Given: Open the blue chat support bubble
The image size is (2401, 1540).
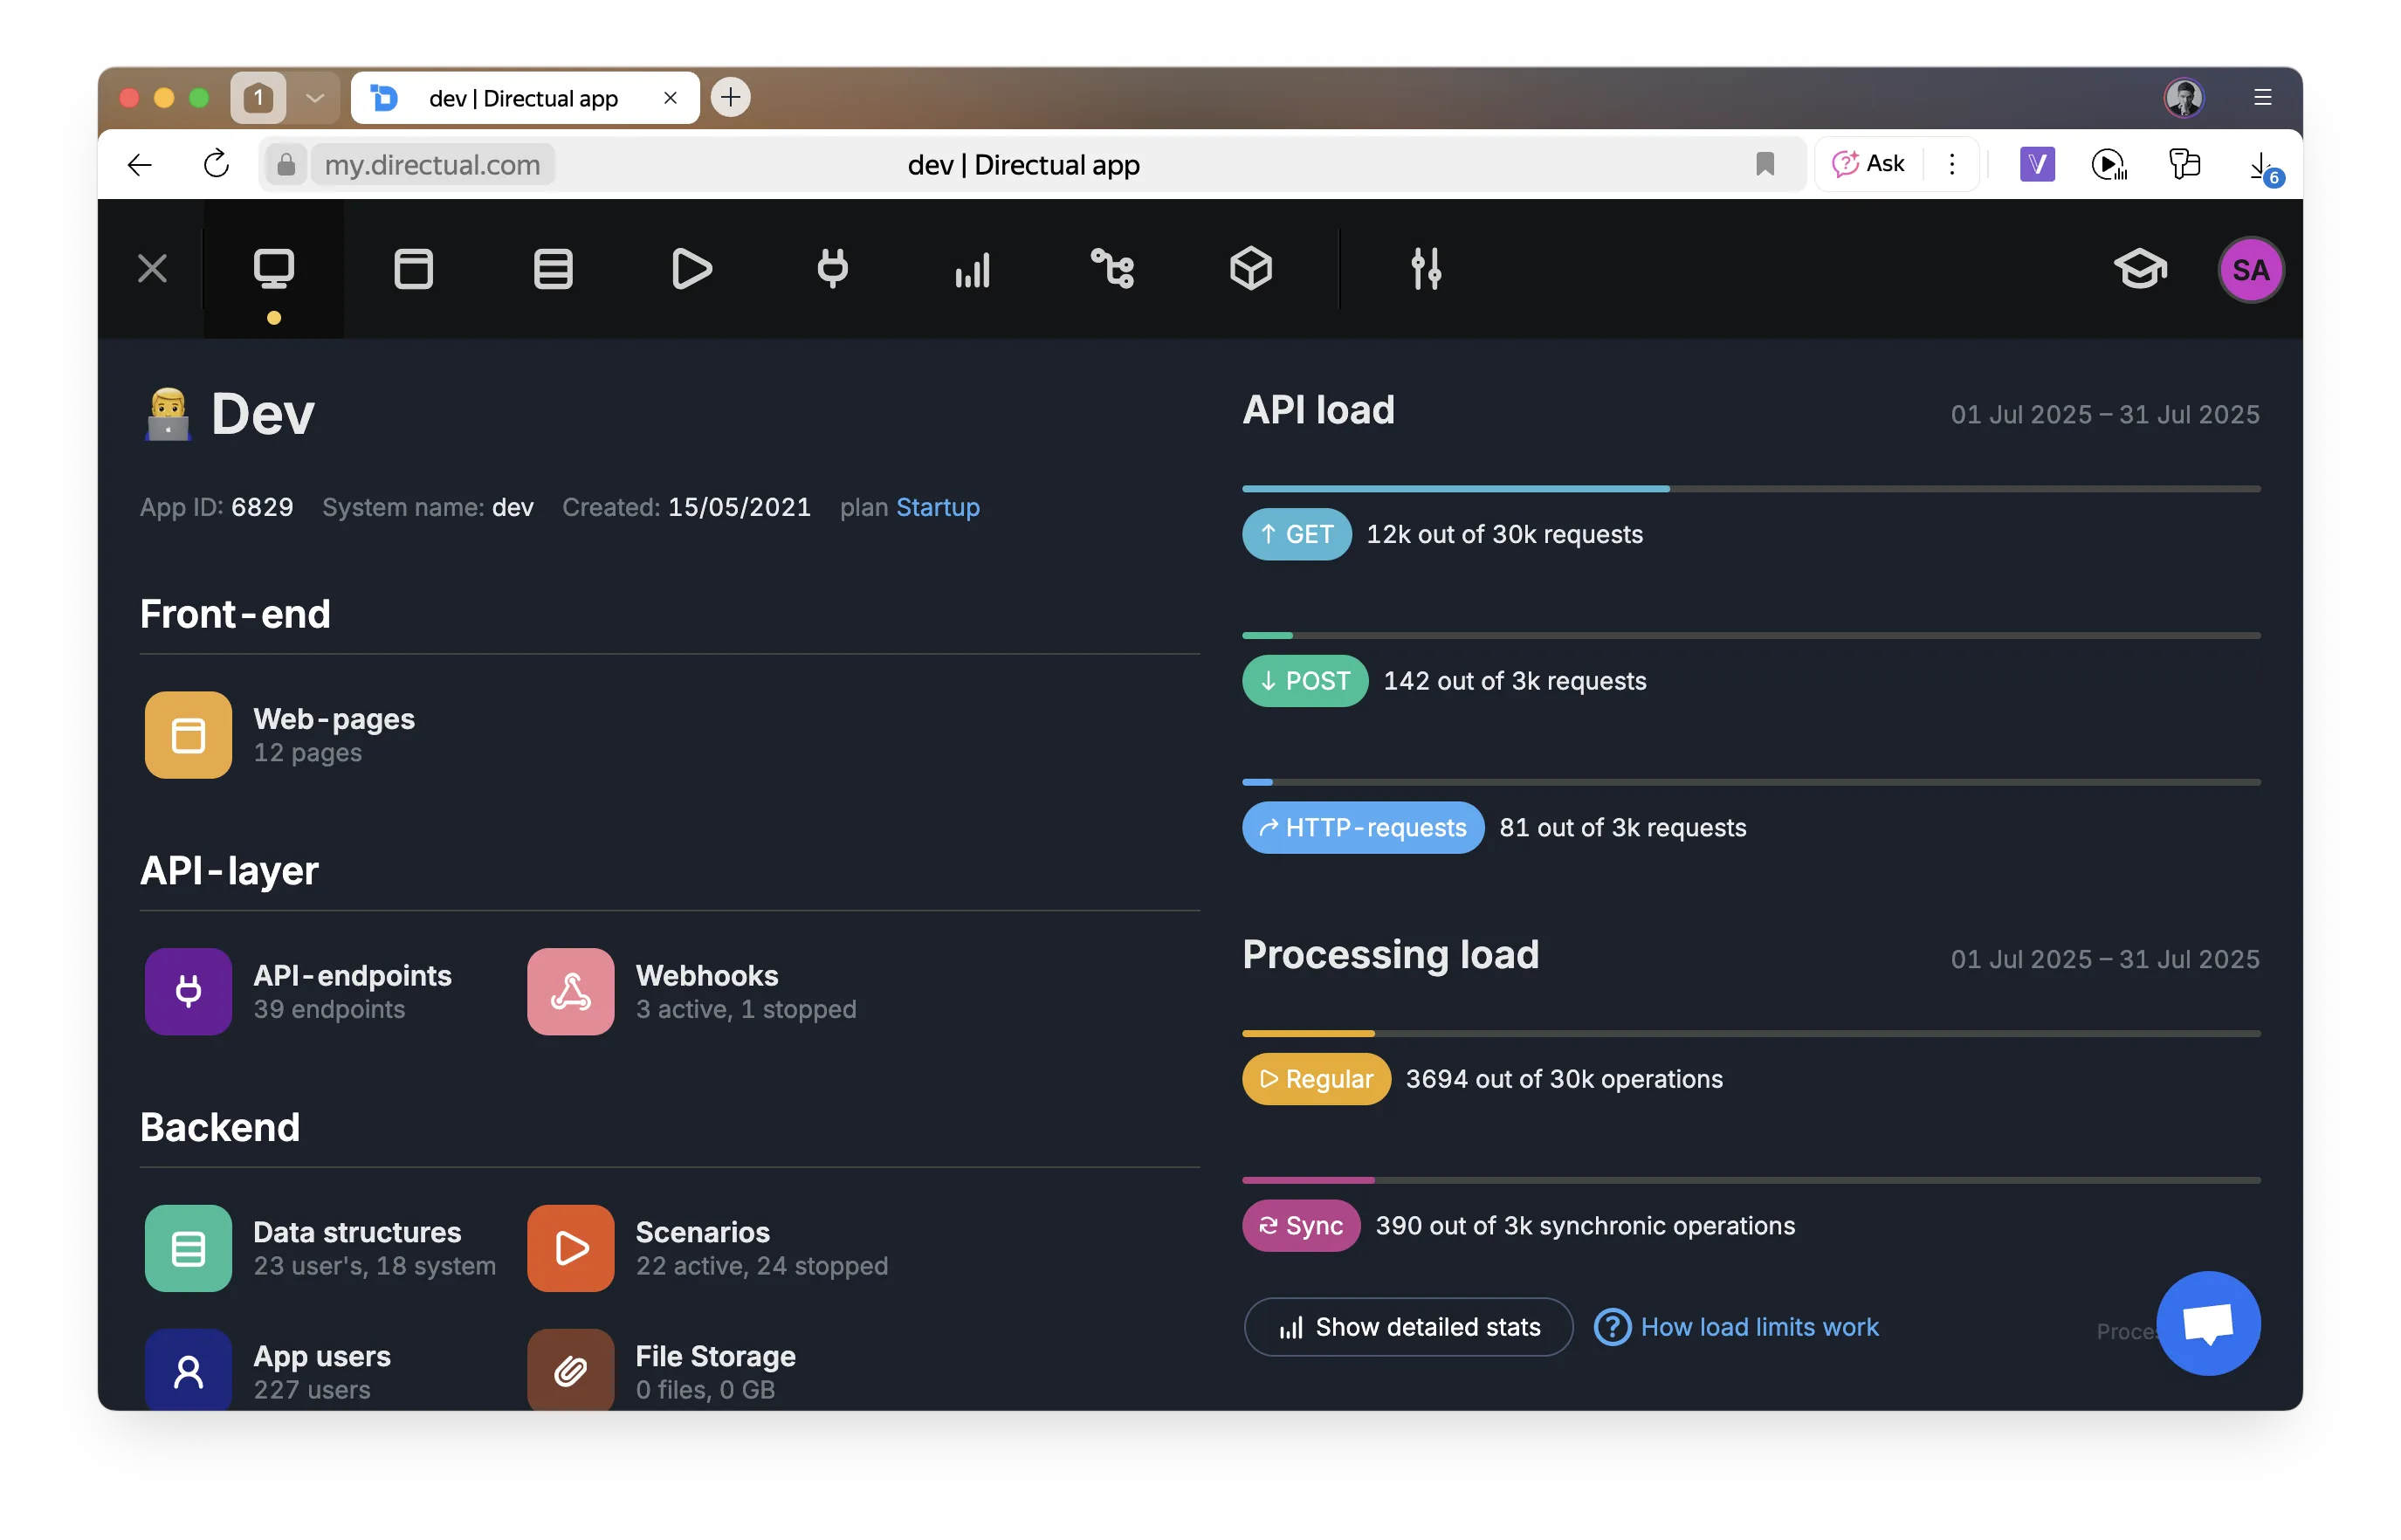Looking at the screenshot, I should [2207, 1322].
